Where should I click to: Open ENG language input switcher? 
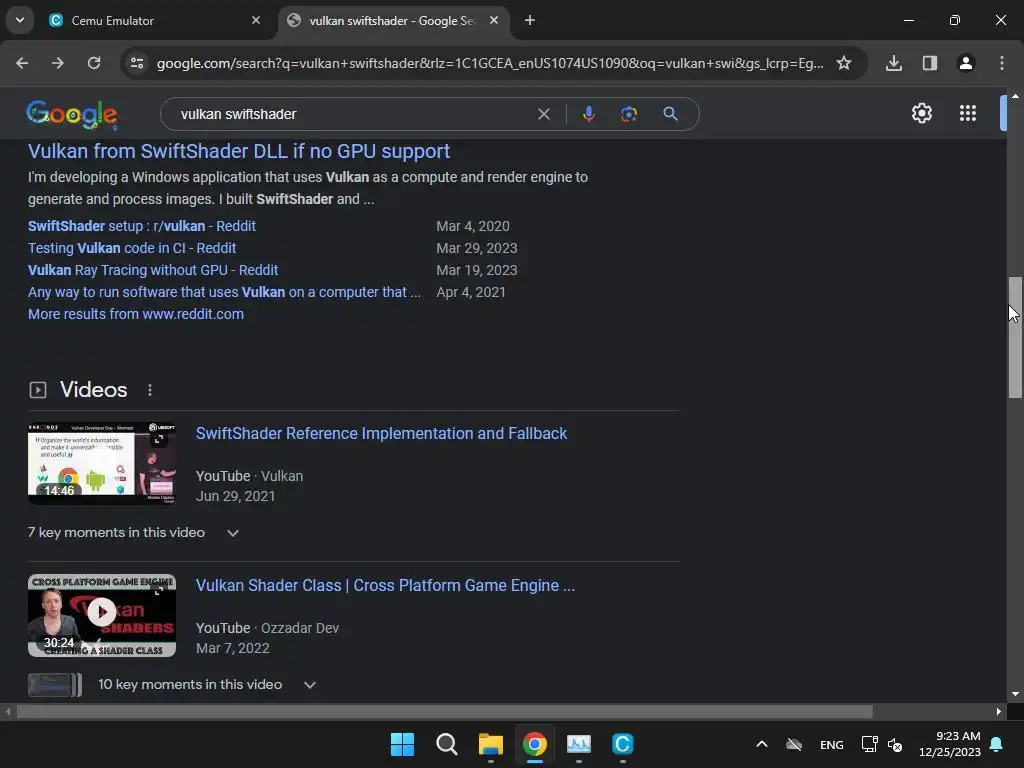point(831,745)
